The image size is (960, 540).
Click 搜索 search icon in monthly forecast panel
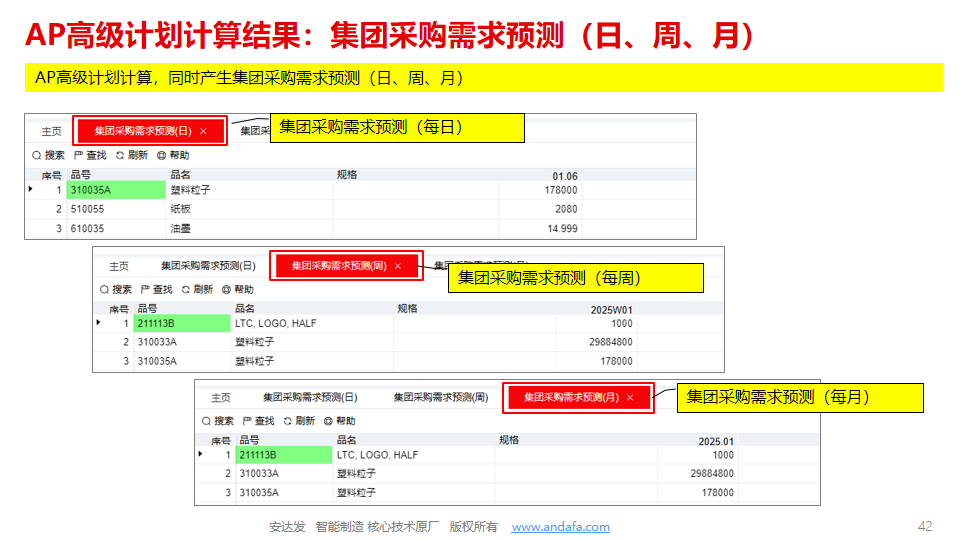click(206, 422)
